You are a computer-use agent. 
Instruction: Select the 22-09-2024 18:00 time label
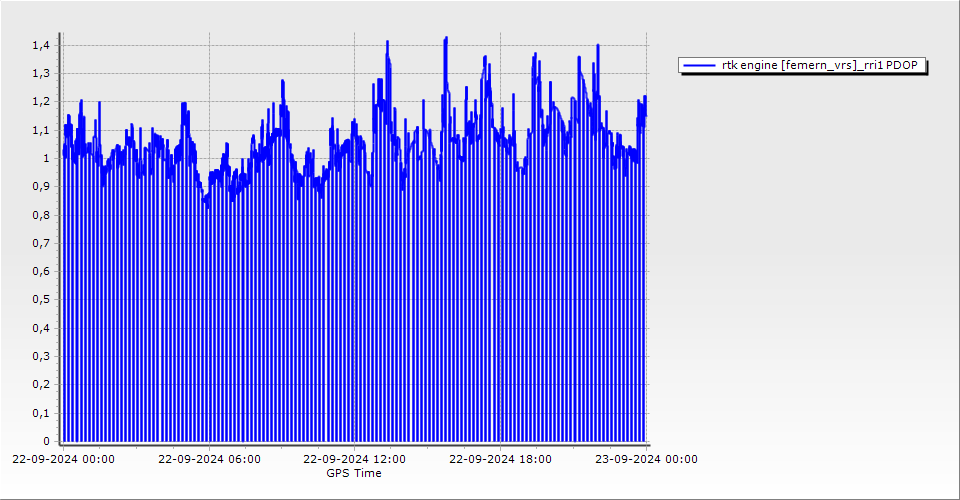pyautogui.click(x=500, y=460)
